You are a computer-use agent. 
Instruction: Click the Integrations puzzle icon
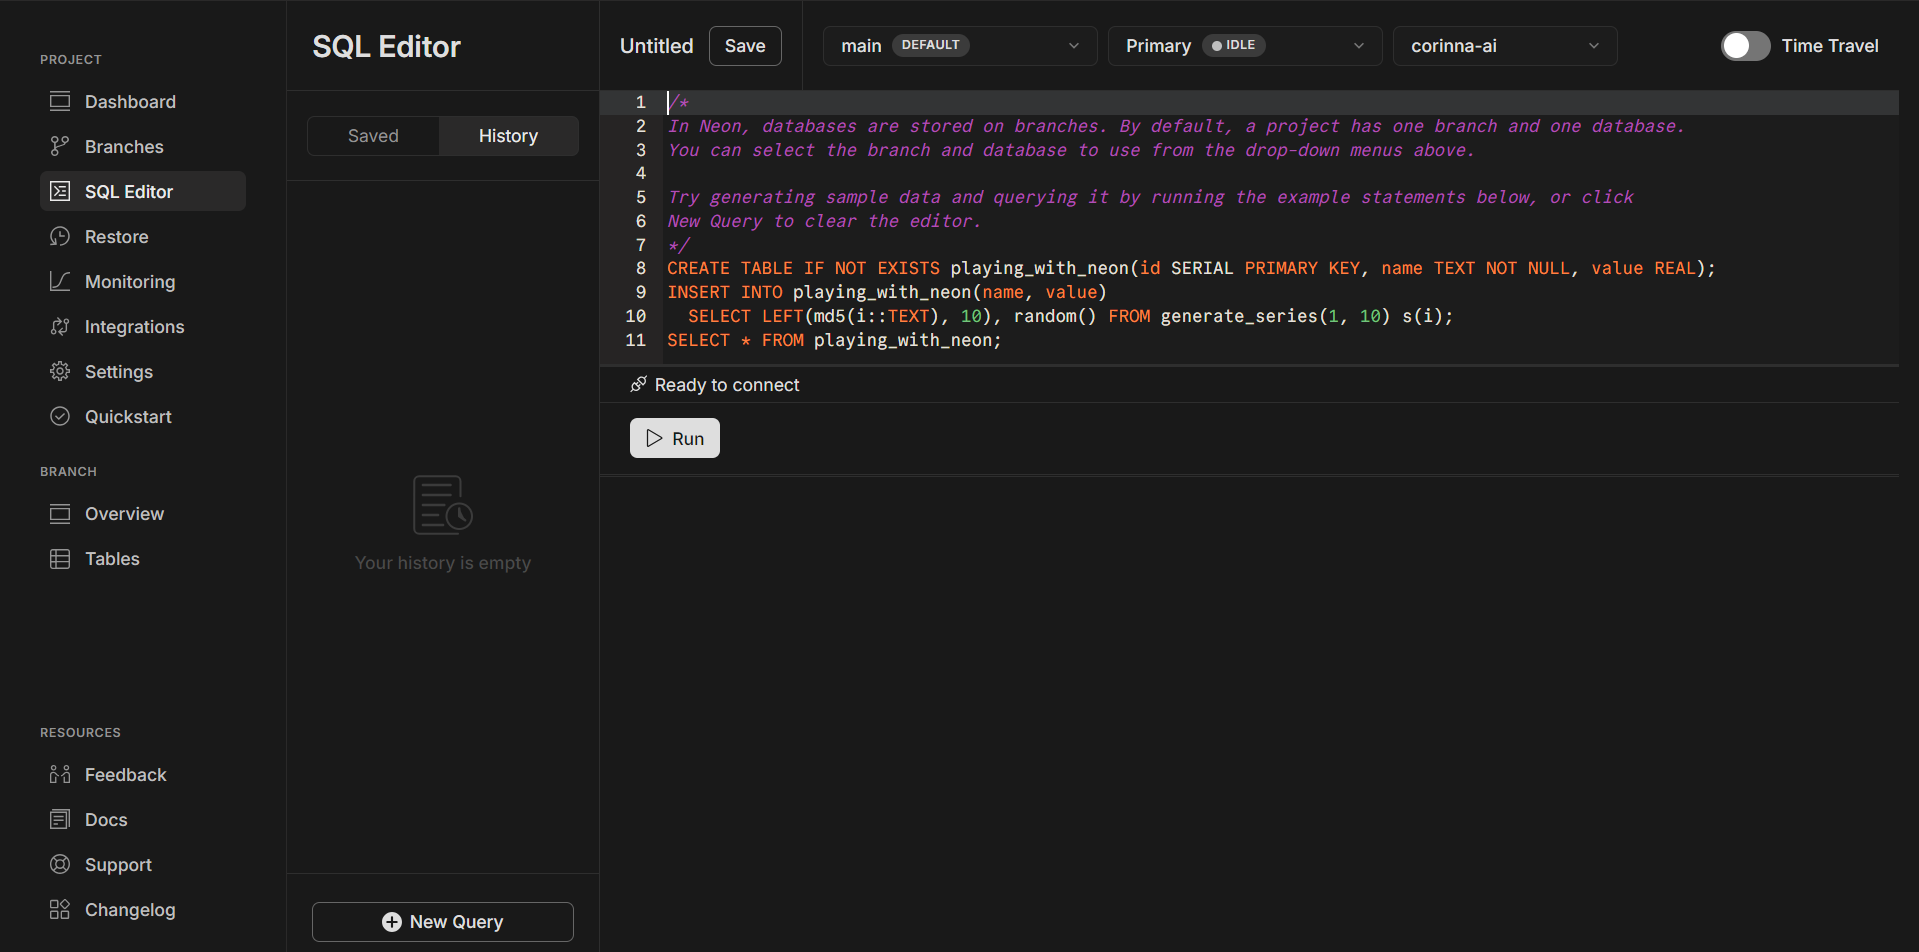point(60,326)
